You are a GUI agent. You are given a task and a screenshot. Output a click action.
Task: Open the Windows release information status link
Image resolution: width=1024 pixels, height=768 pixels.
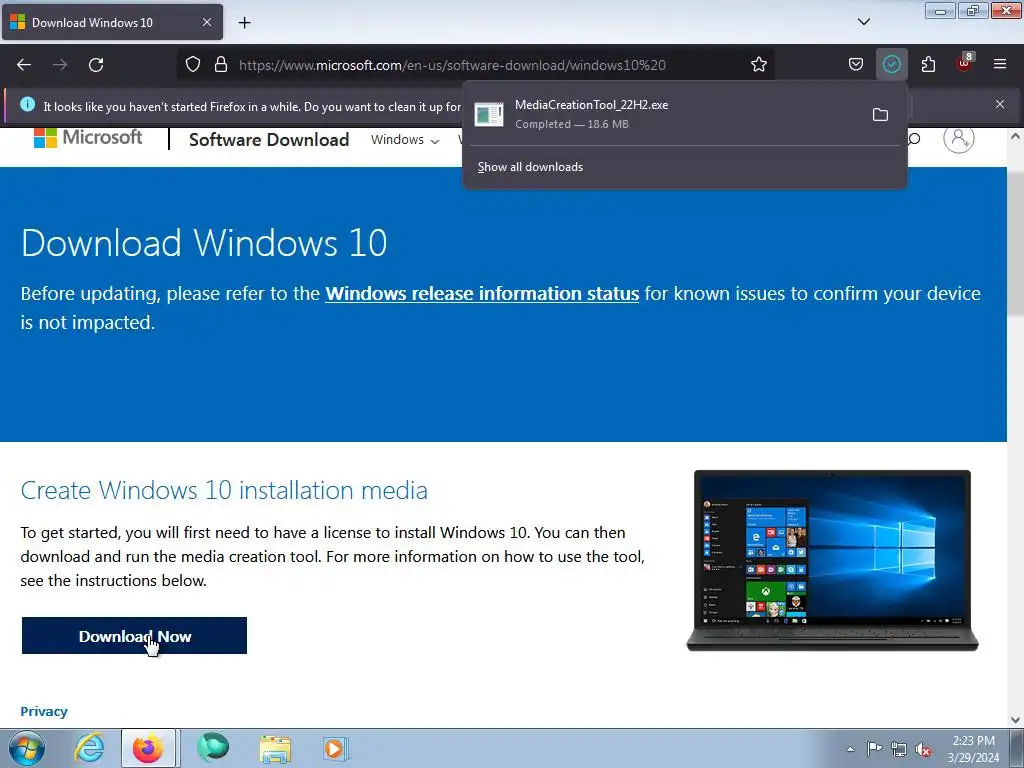pyautogui.click(x=482, y=294)
